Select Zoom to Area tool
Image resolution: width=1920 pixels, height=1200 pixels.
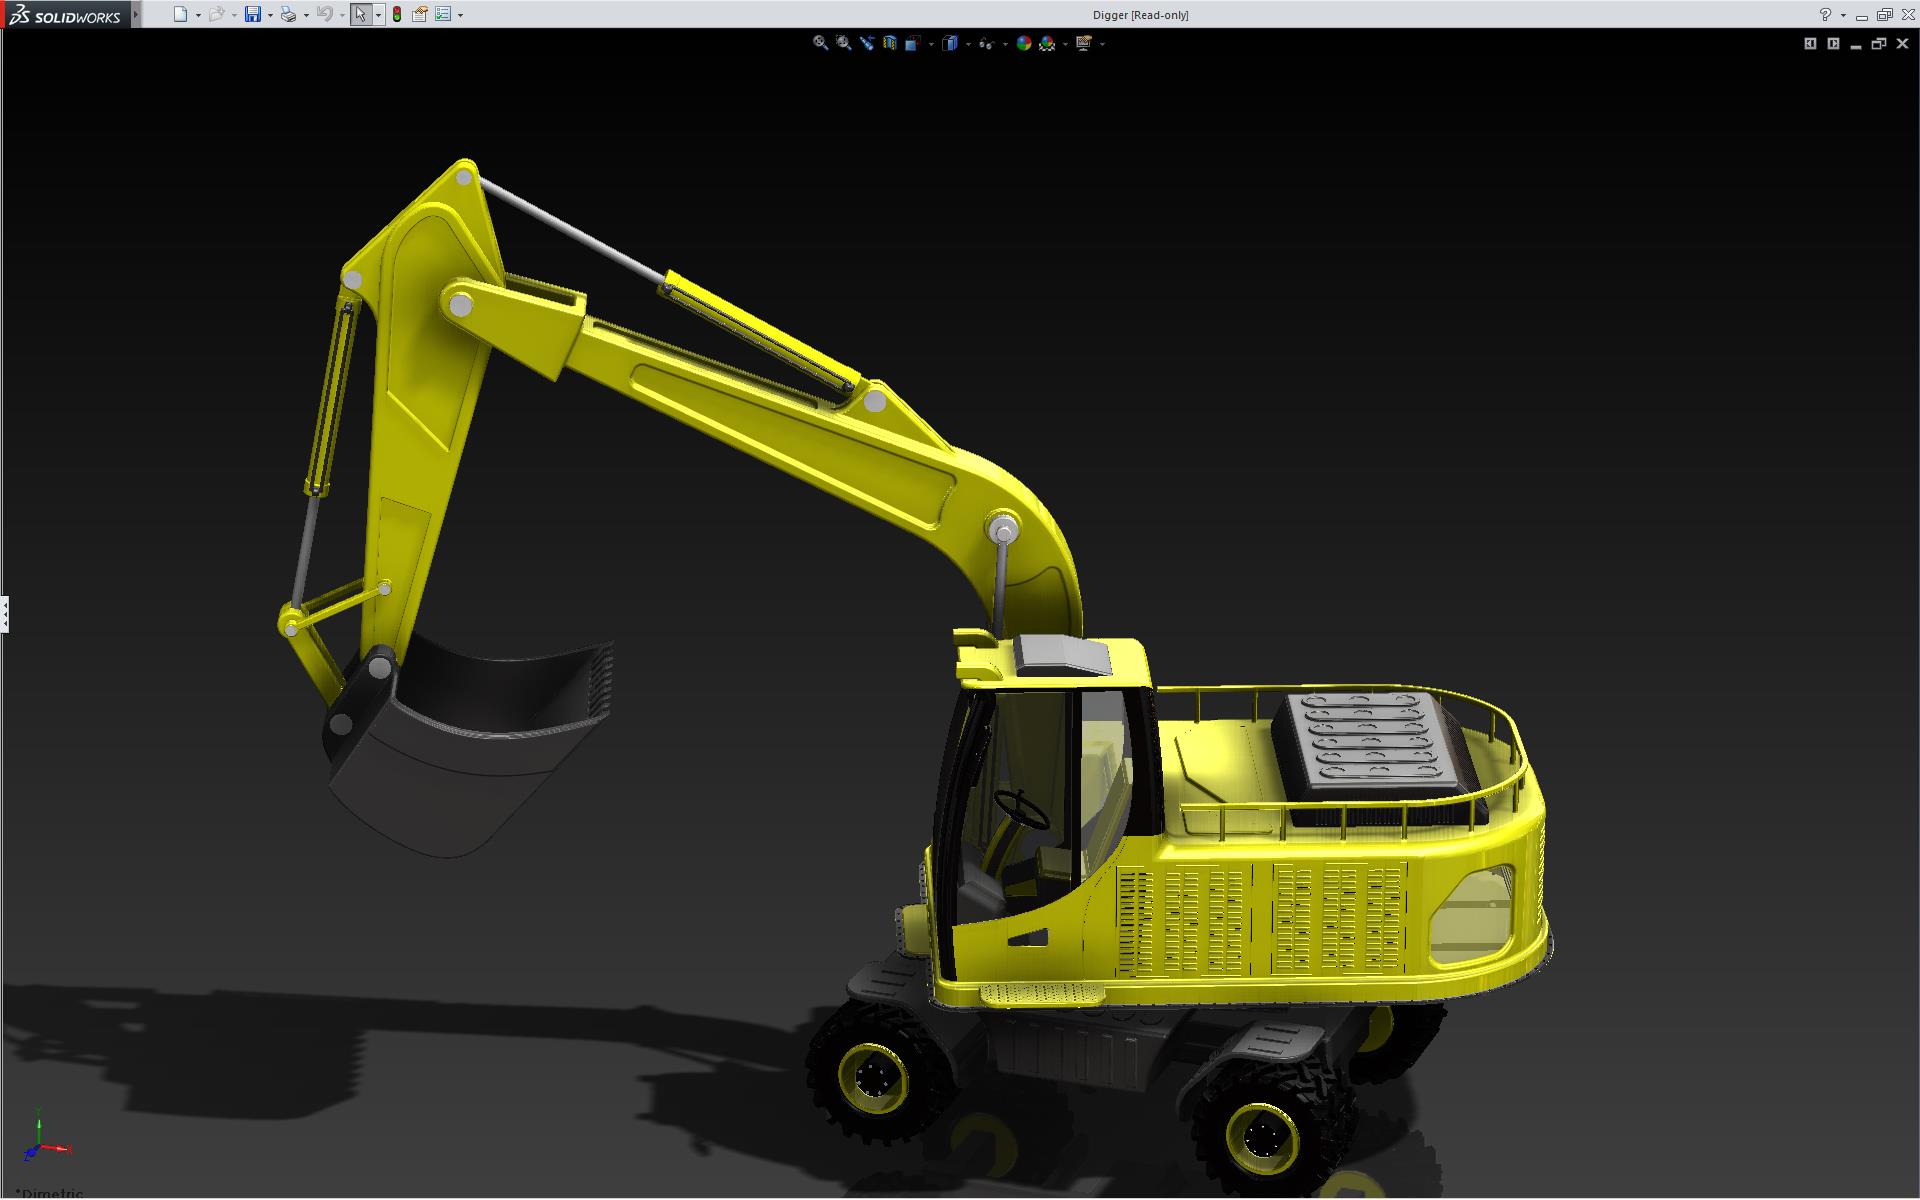[x=843, y=43]
